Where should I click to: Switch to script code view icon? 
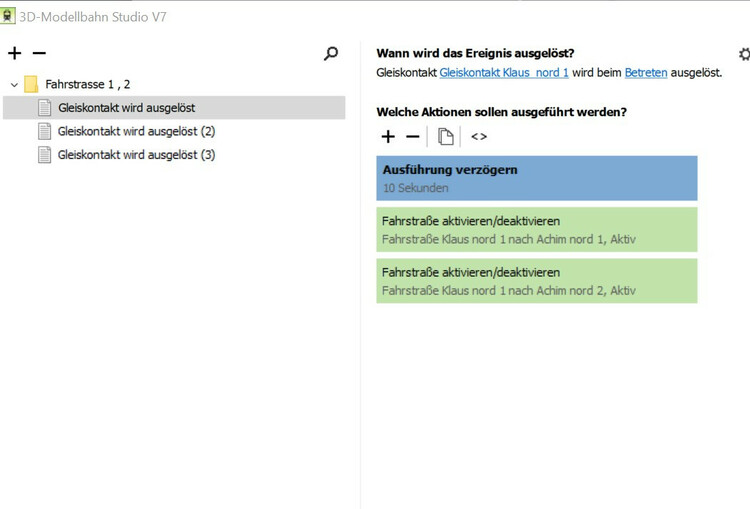(479, 136)
